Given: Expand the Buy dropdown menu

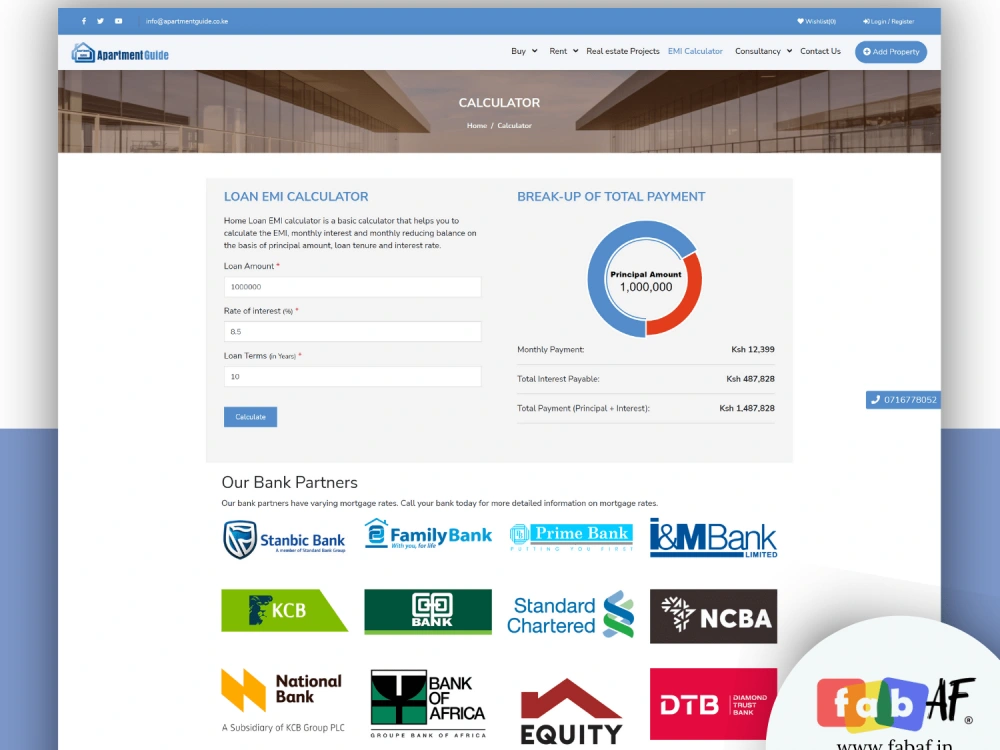Looking at the screenshot, I should [524, 51].
